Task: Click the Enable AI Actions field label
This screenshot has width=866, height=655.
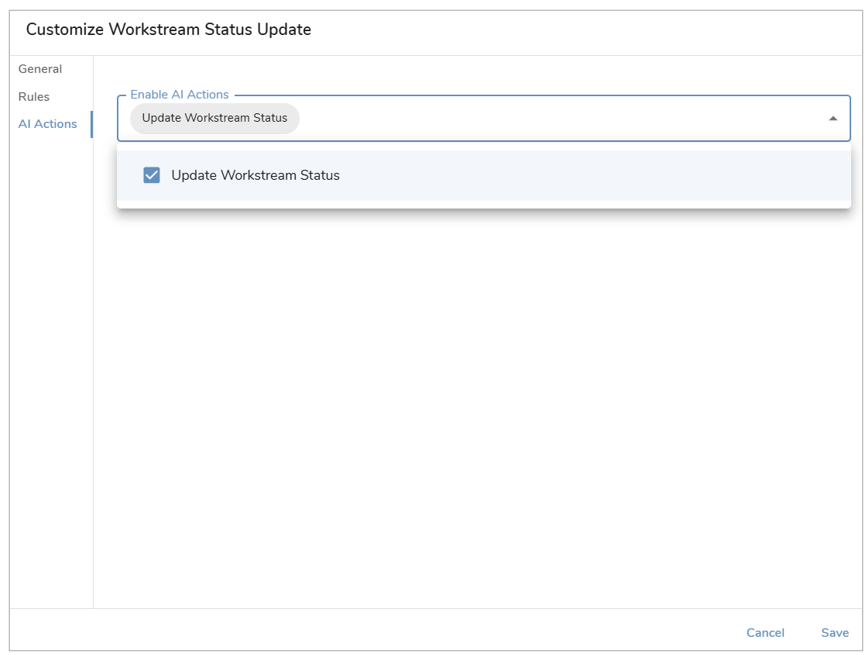Action: (x=179, y=94)
